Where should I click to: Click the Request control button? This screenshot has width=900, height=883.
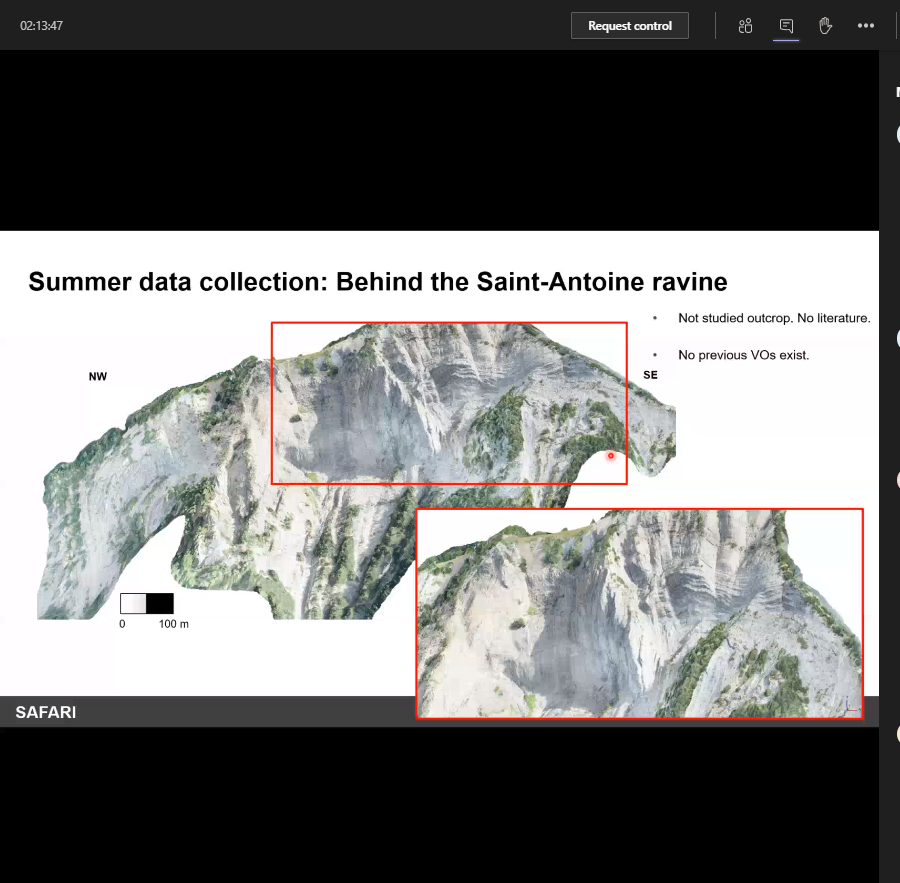coord(630,26)
